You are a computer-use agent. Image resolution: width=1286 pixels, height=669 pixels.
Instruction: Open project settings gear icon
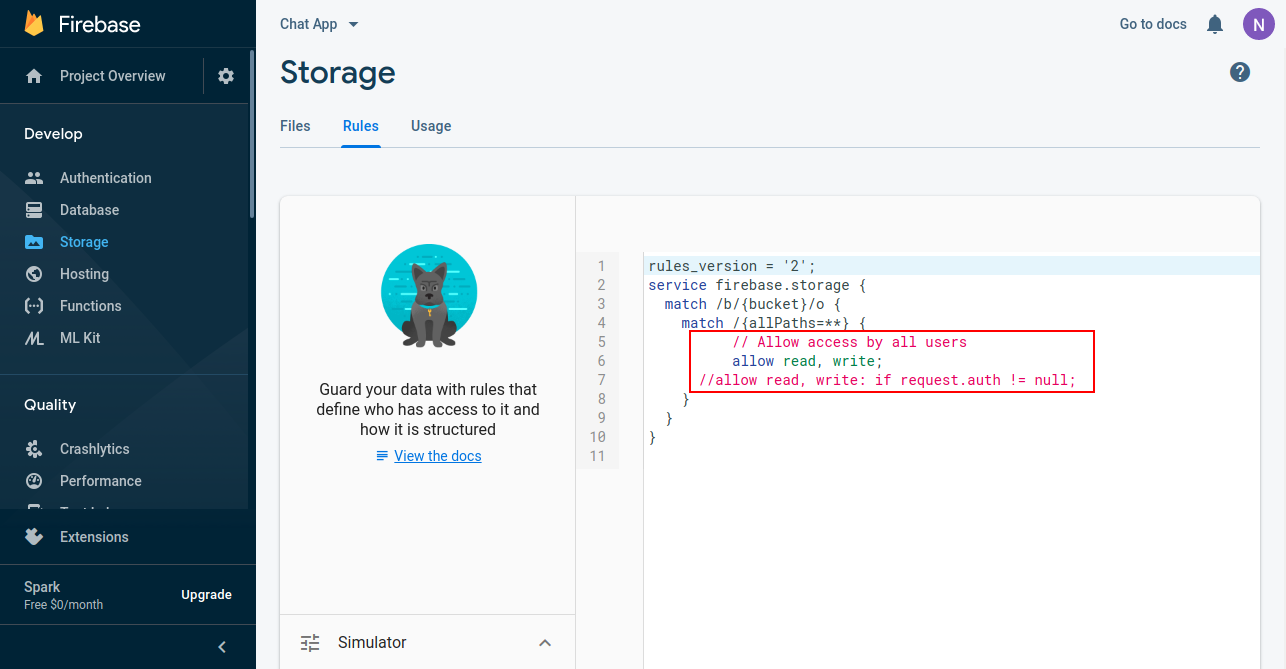pos(226,76)
